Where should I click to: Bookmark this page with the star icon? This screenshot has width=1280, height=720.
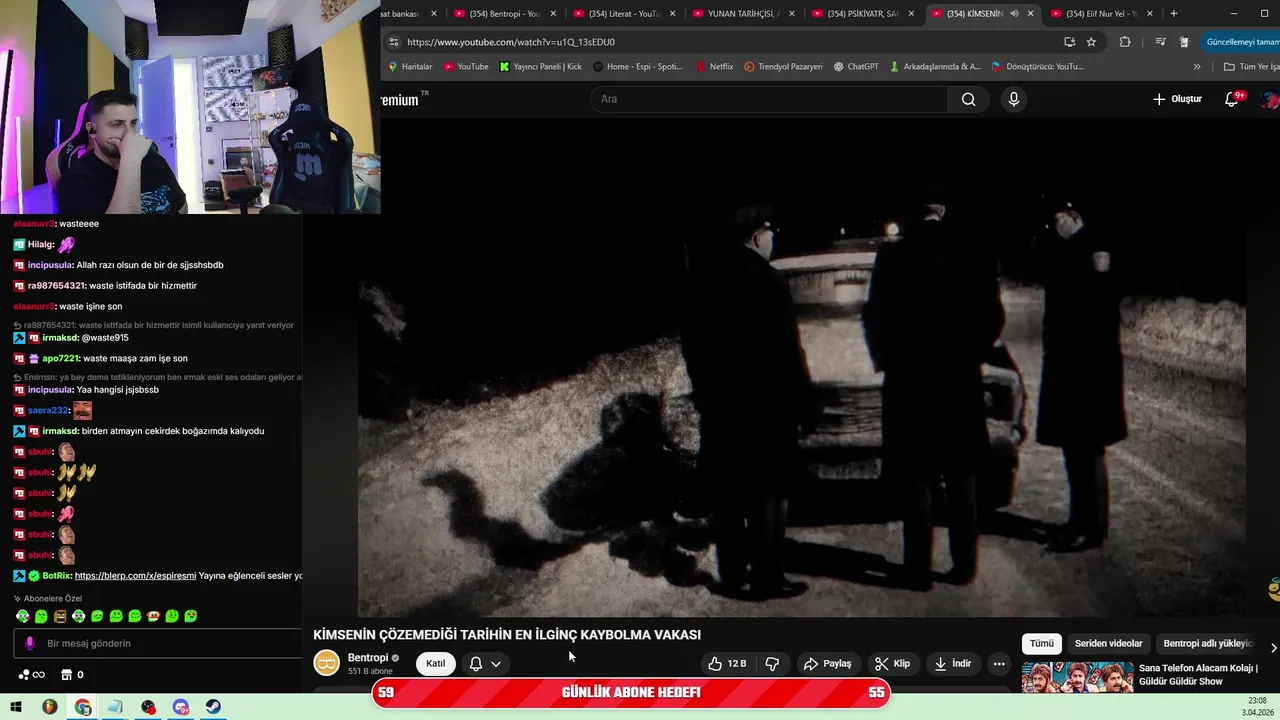coord(1091,42)
